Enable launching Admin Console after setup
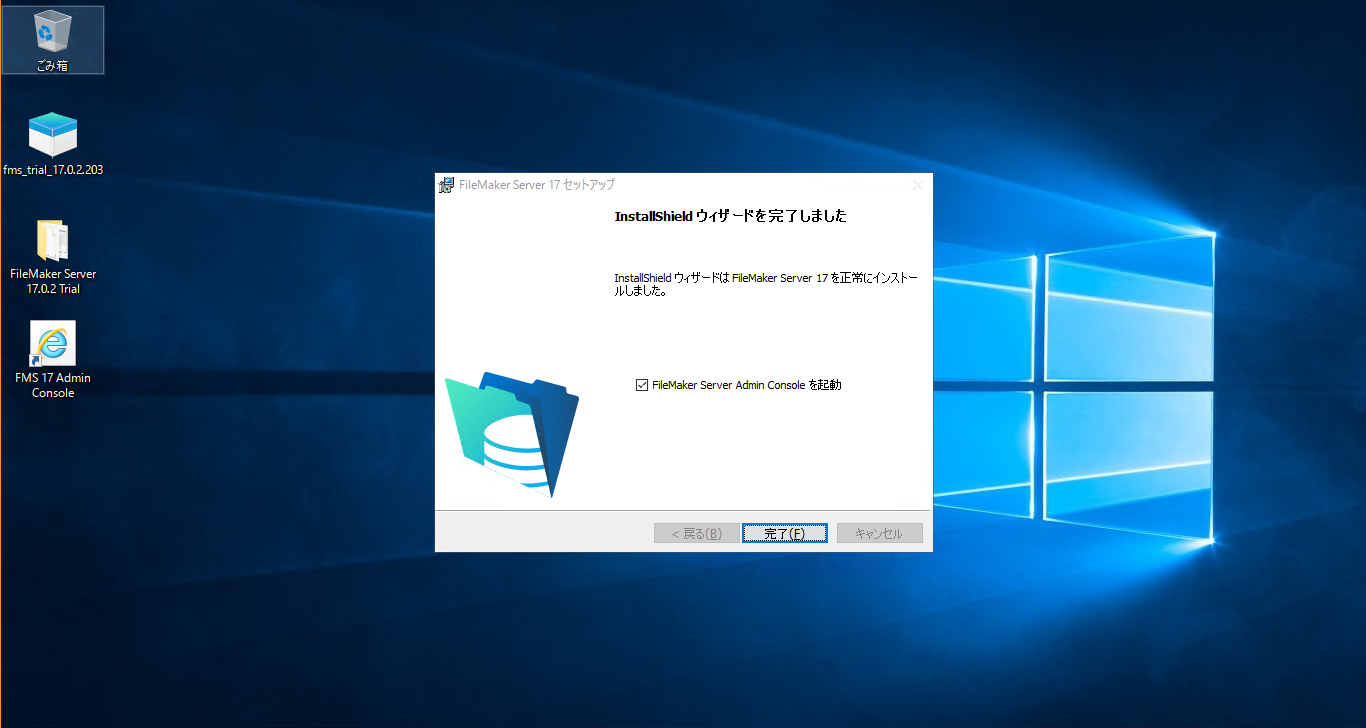Viewport: 1366px width, 728px height. pyautogui.click(x=642, y=384)
